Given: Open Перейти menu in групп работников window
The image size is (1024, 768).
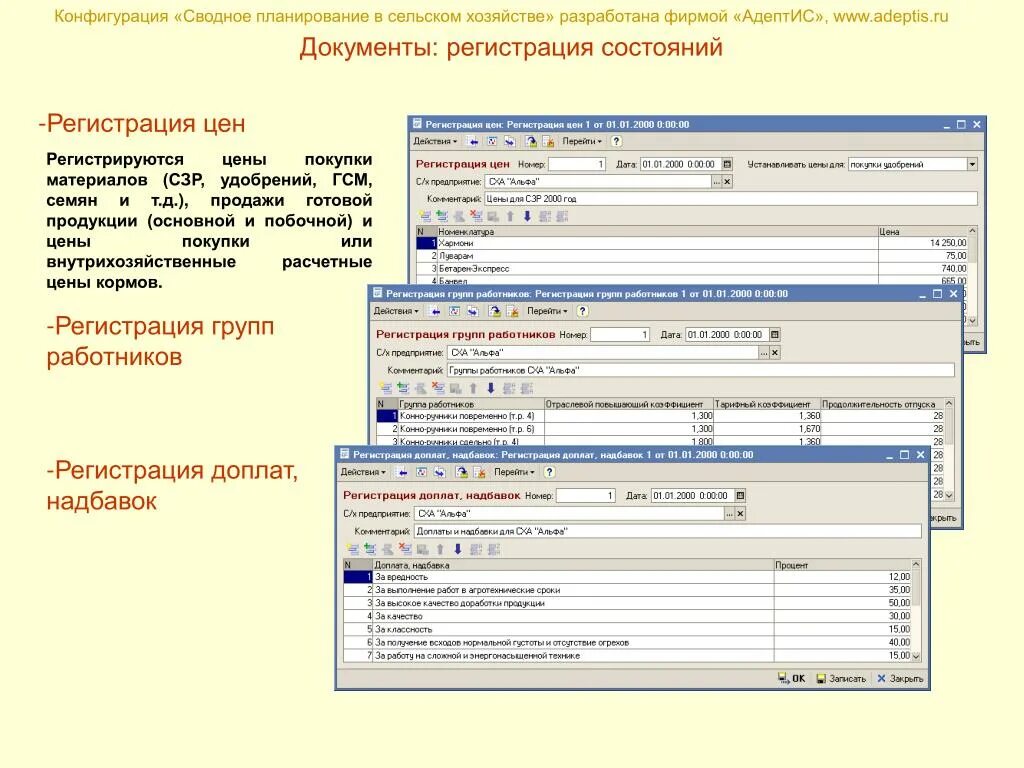Looking at the screenshot, I should click(547, 312).
